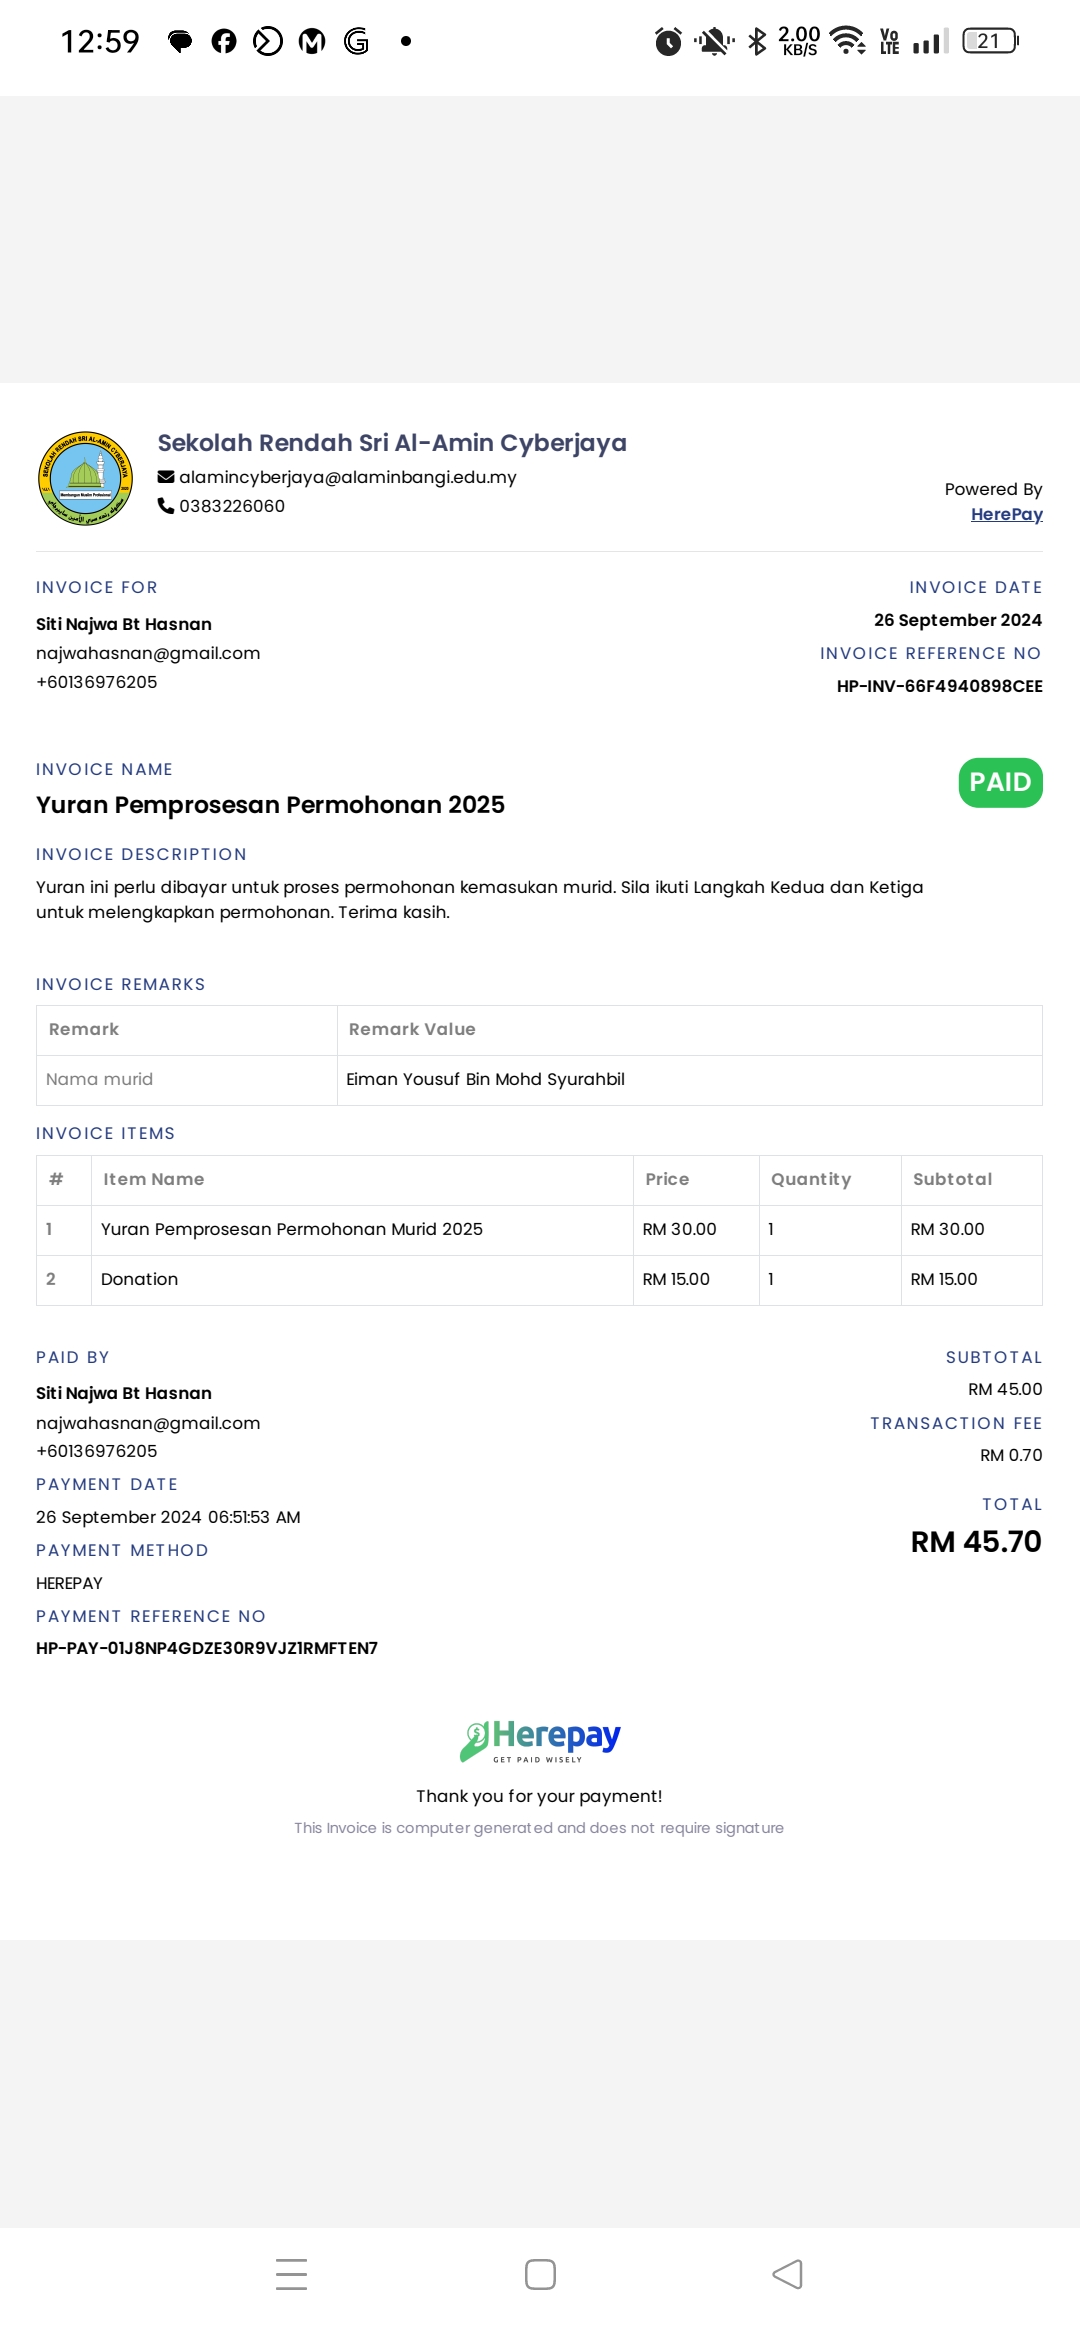Tap the Donation item row
Viewport: 1080px width, 2340px height.
click(540, 1280)
